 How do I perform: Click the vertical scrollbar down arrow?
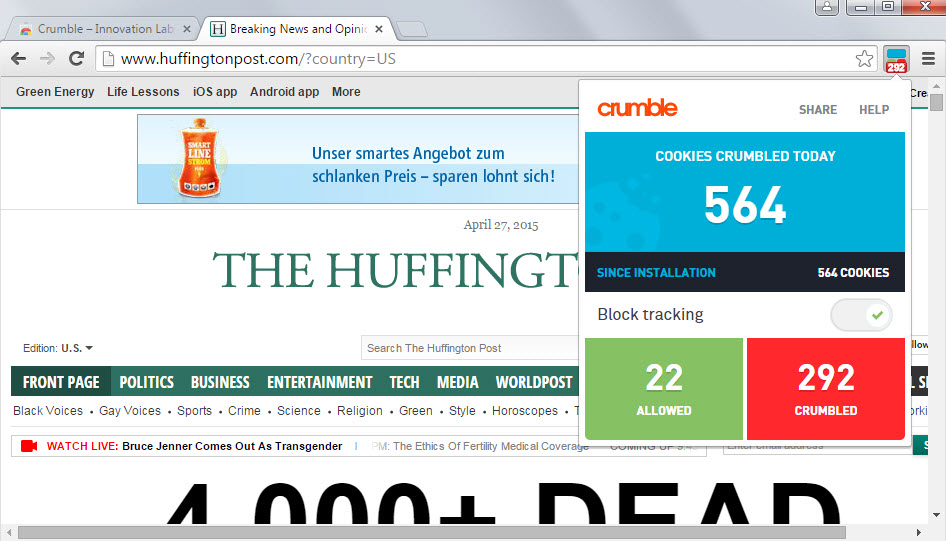[936, 515]
